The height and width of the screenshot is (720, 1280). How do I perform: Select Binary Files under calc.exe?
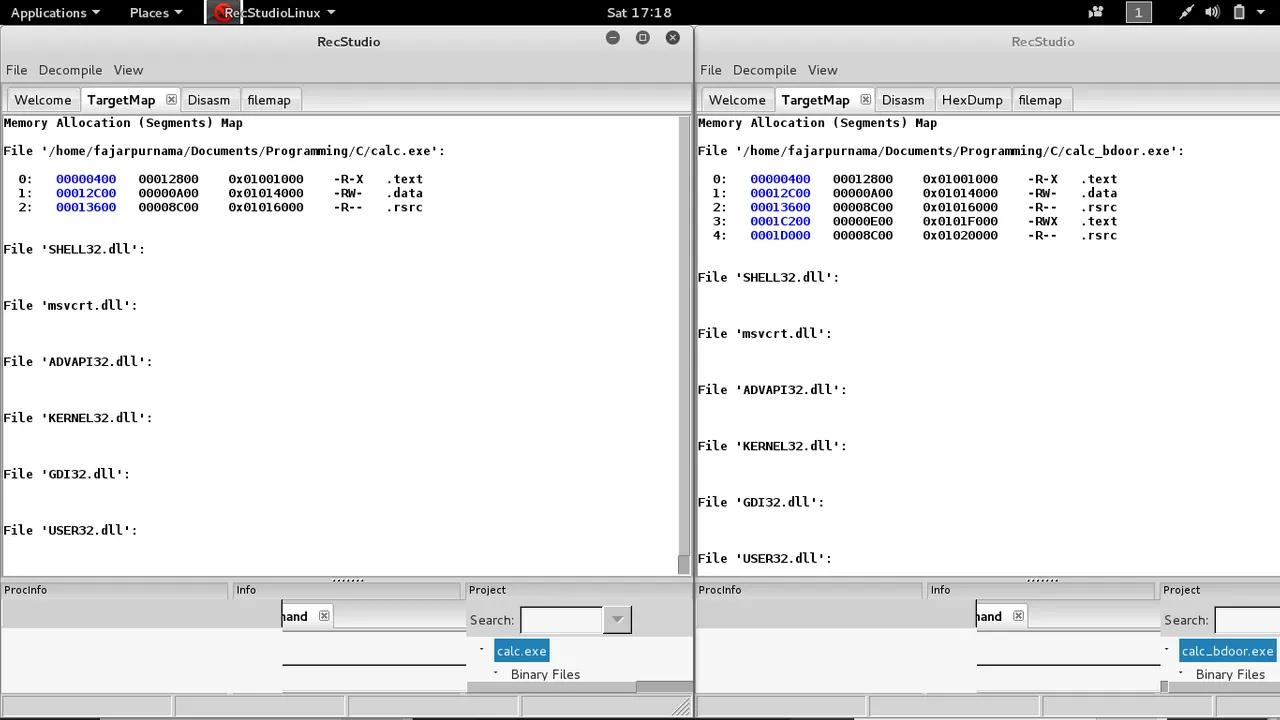click(x=545, y=674)
